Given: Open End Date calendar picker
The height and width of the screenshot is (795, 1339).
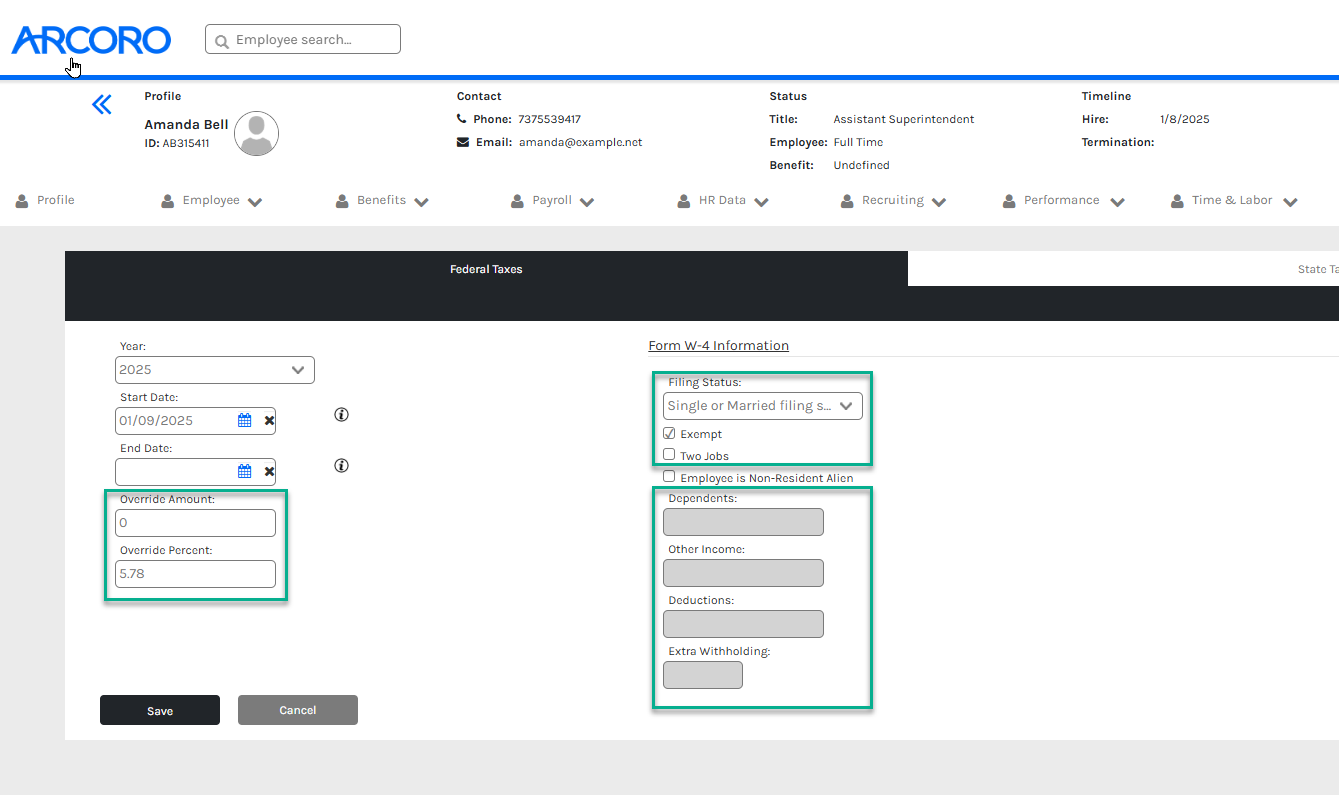Looking at the screenshot, I should (244, 471).
